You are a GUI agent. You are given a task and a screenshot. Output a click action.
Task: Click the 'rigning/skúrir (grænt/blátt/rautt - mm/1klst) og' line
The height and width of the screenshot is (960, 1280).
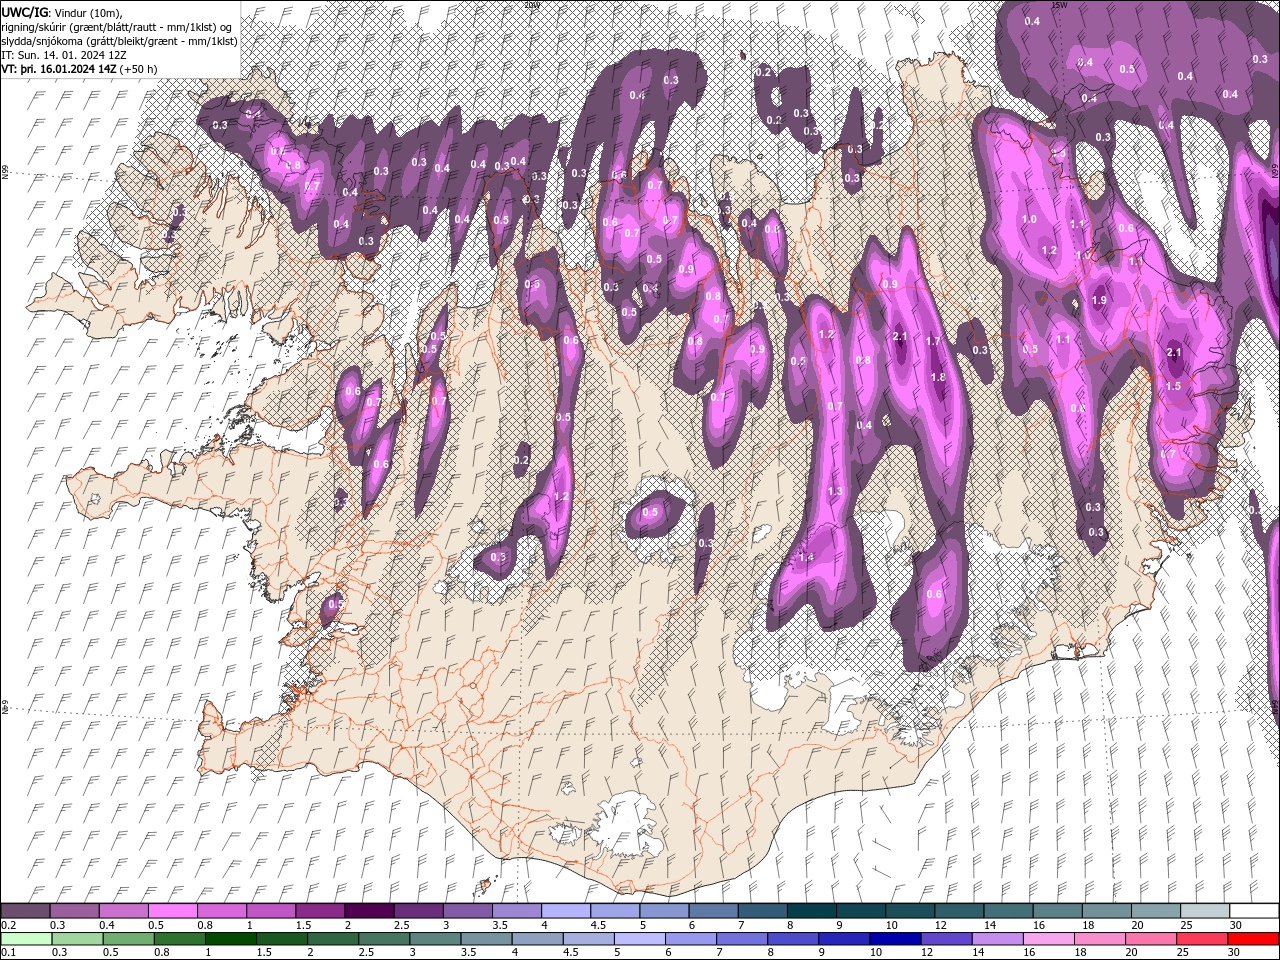click(118, 26)
